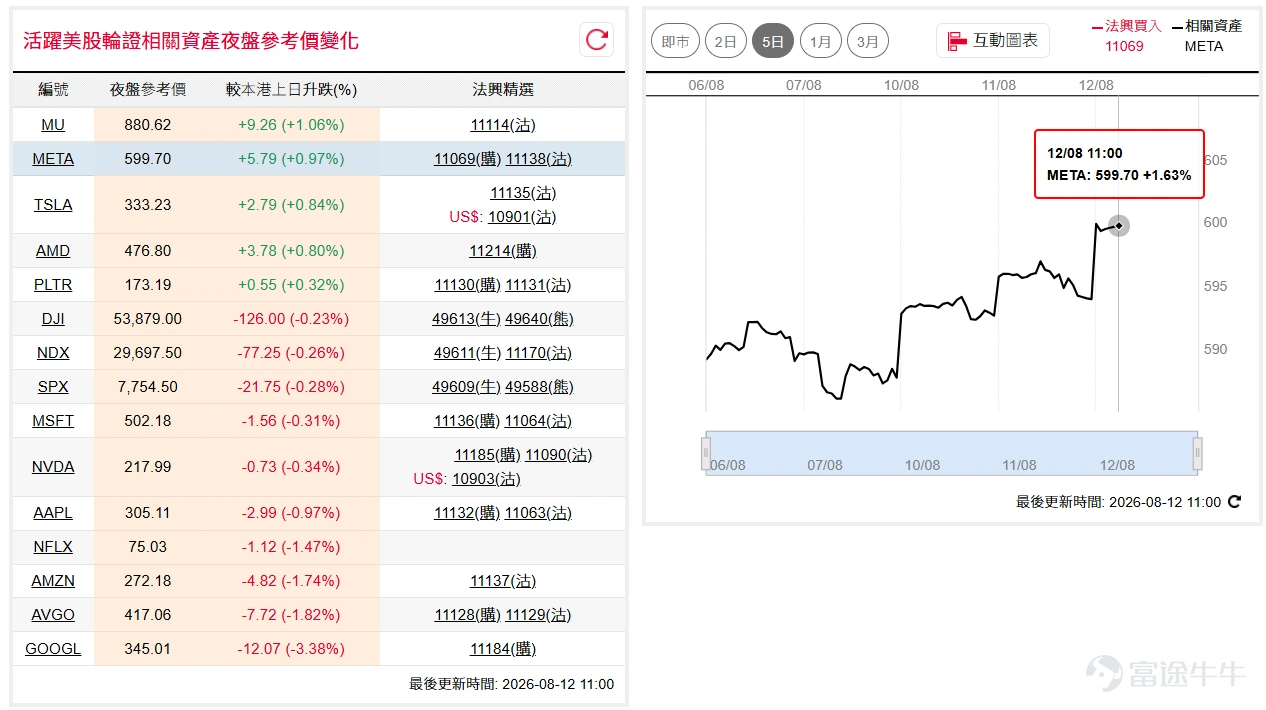This screenshot has height=710, width=1266.
Task: Open the DJI index link
Action: click(53, 319)
